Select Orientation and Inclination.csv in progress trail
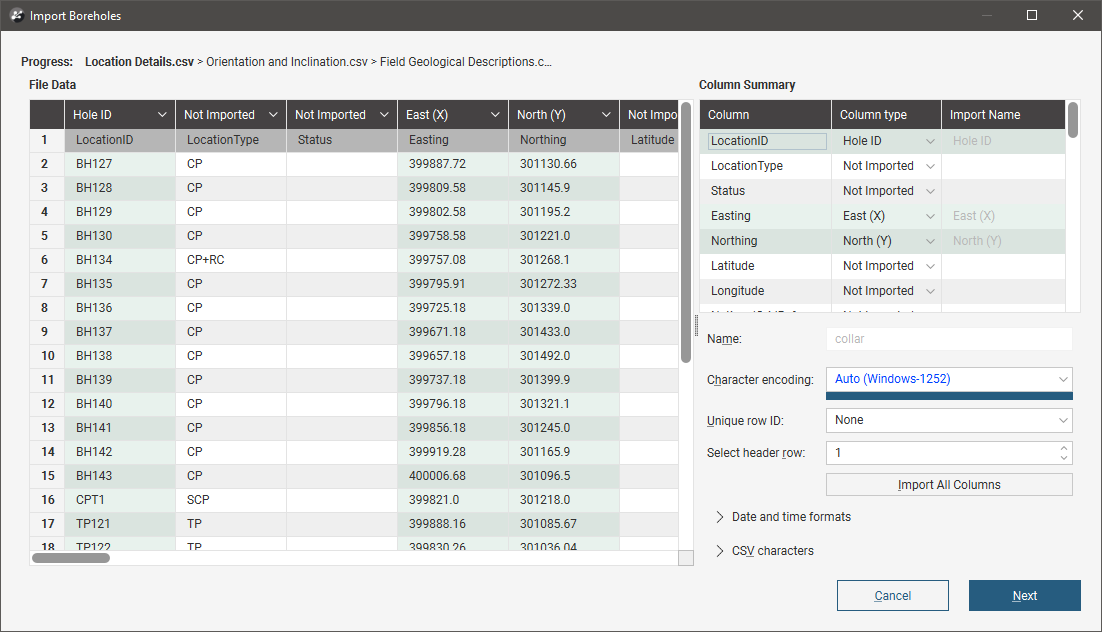 284,62
